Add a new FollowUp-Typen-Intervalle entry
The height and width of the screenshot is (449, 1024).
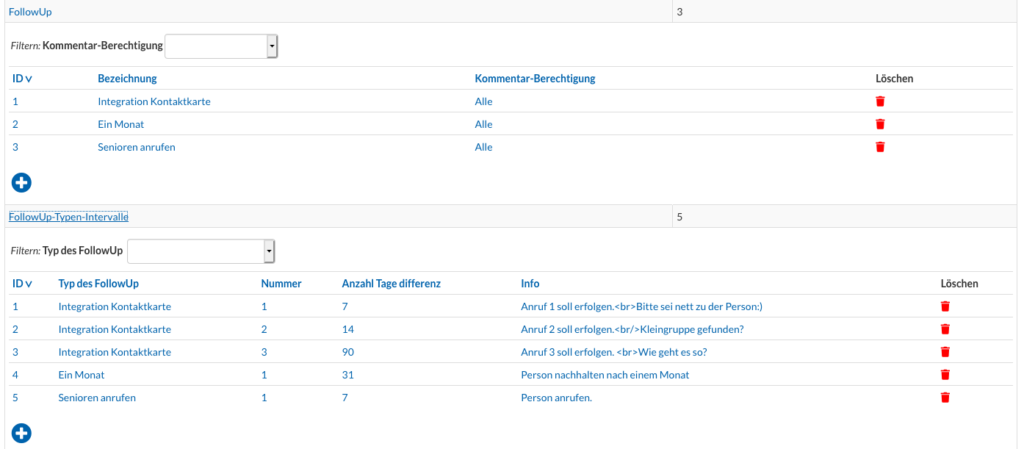(22, 433)
